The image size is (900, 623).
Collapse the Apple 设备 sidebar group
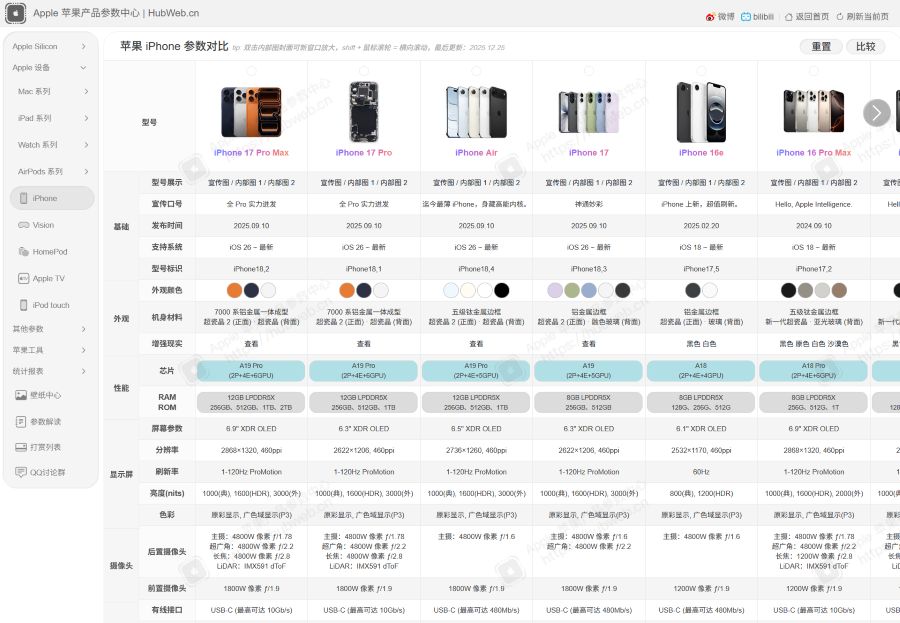click(x=47, y=67)
